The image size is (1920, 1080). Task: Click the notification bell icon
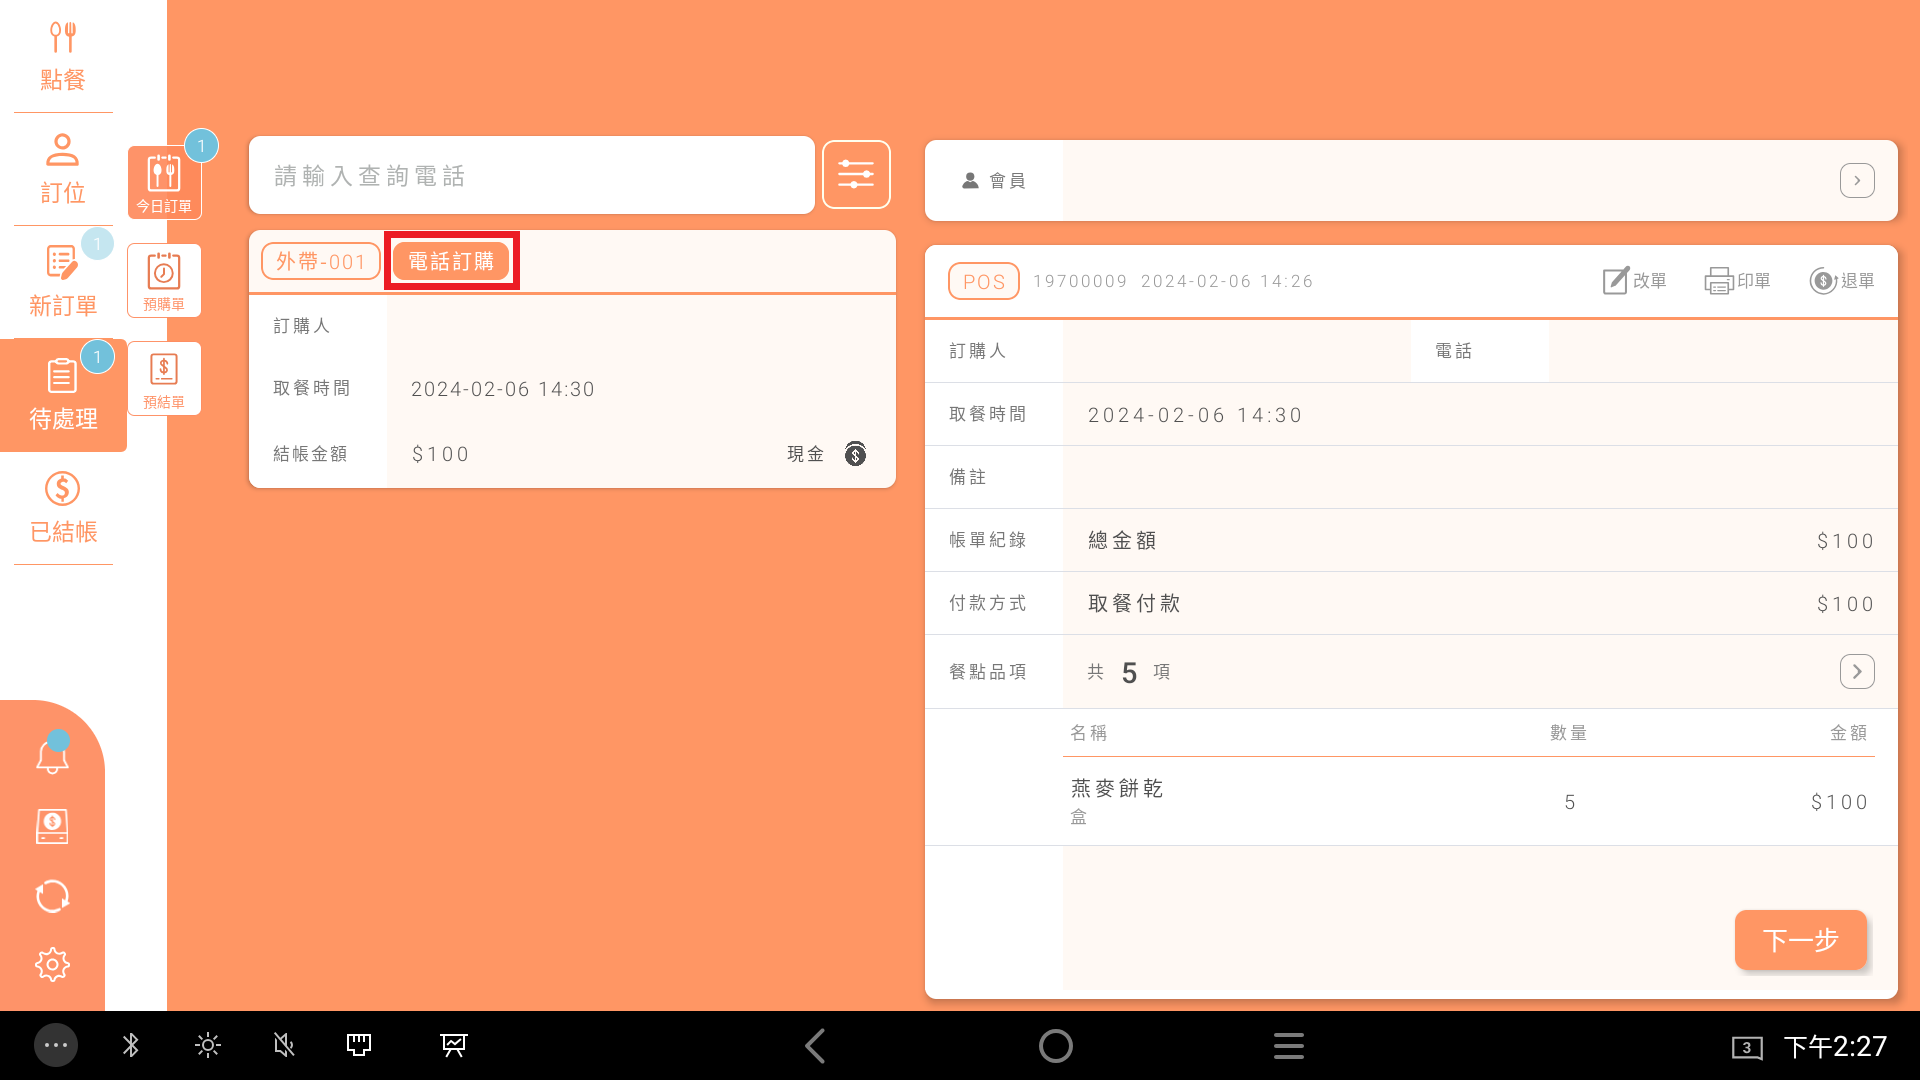[52, 756]
